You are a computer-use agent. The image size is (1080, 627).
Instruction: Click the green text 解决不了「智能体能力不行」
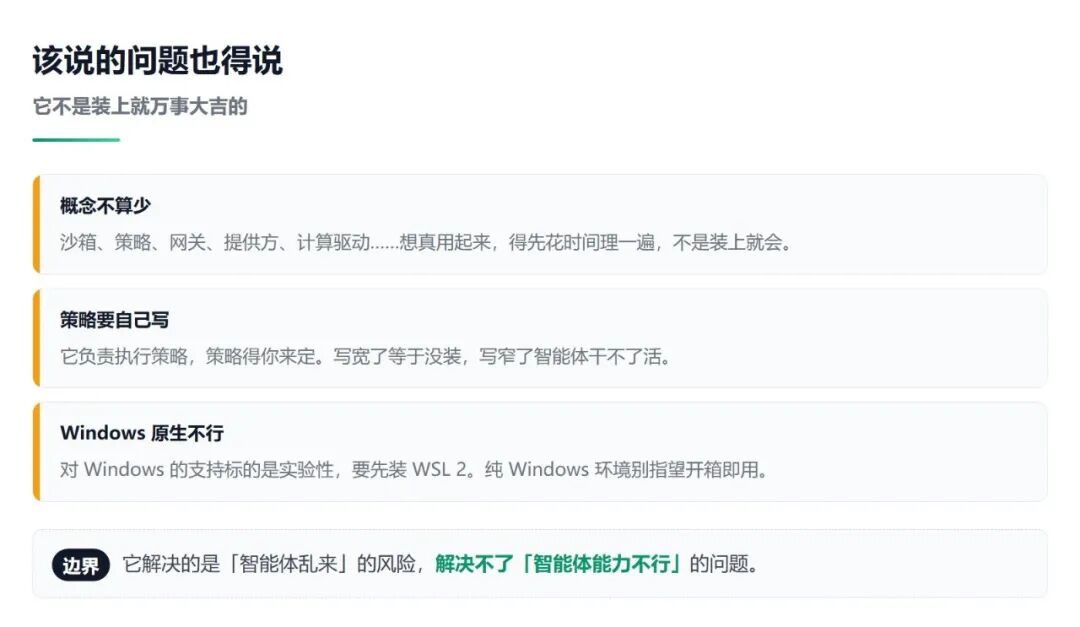pyautogui.click(x=559, y=564)
